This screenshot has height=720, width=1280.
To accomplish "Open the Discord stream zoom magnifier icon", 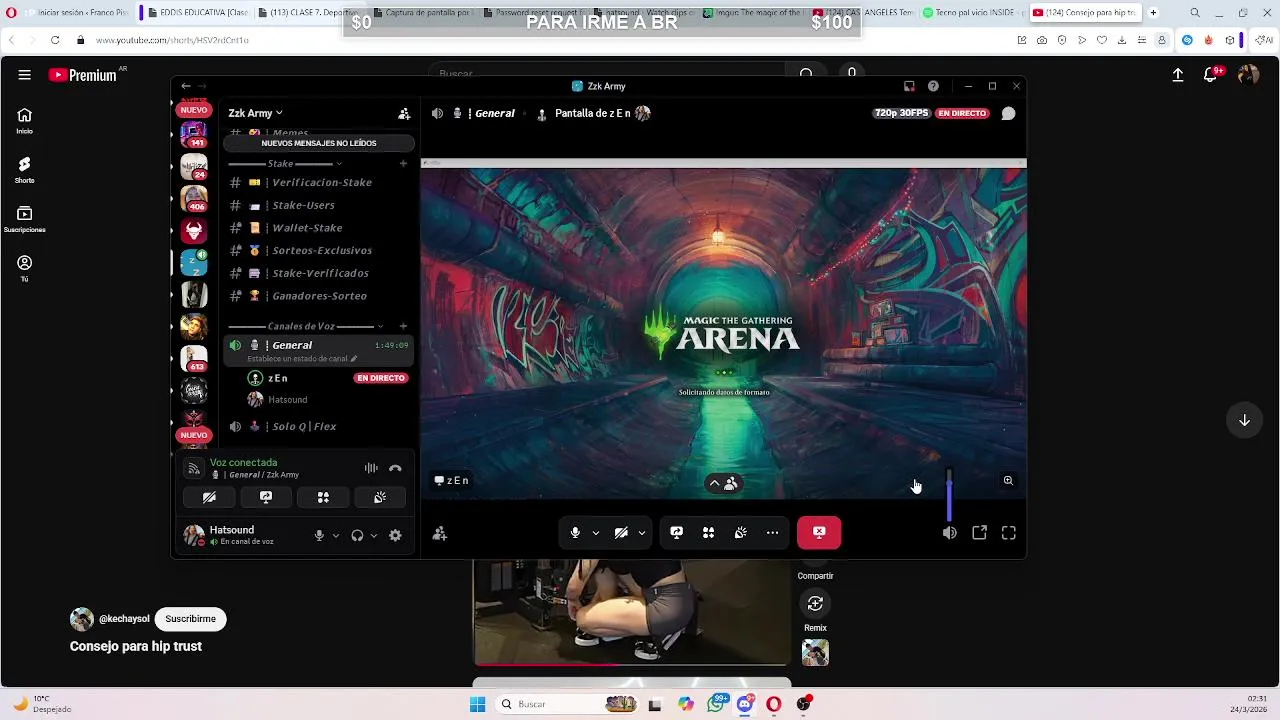I will tap(1008, 481).
